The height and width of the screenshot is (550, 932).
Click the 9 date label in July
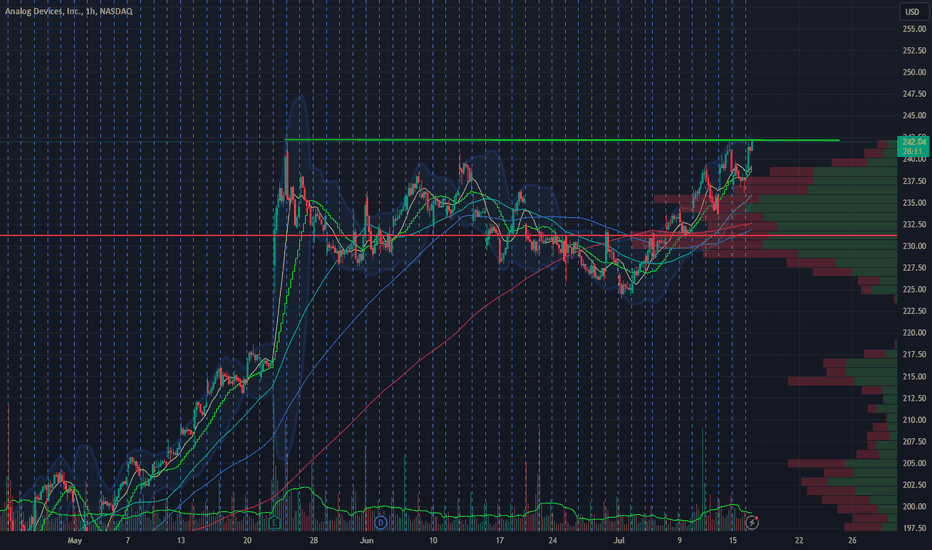pyautogui.click(x=679, y=540)
